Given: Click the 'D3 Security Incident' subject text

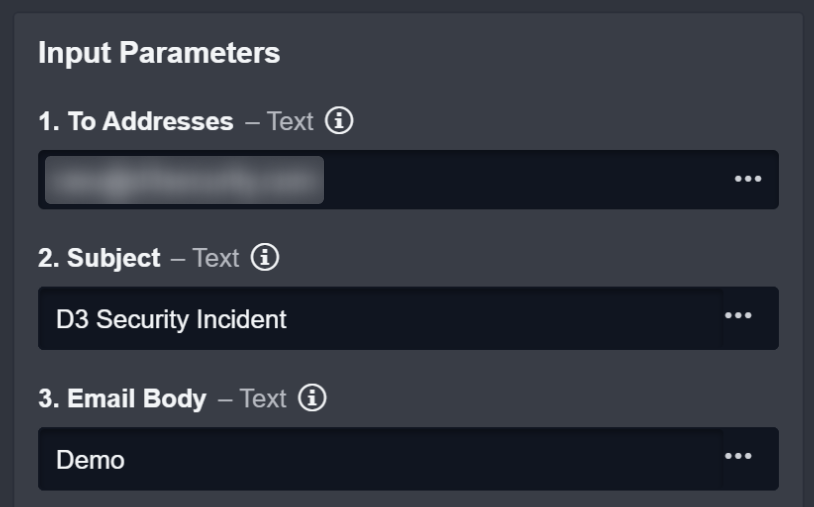Looking at the screenshot, I should 171,319.
